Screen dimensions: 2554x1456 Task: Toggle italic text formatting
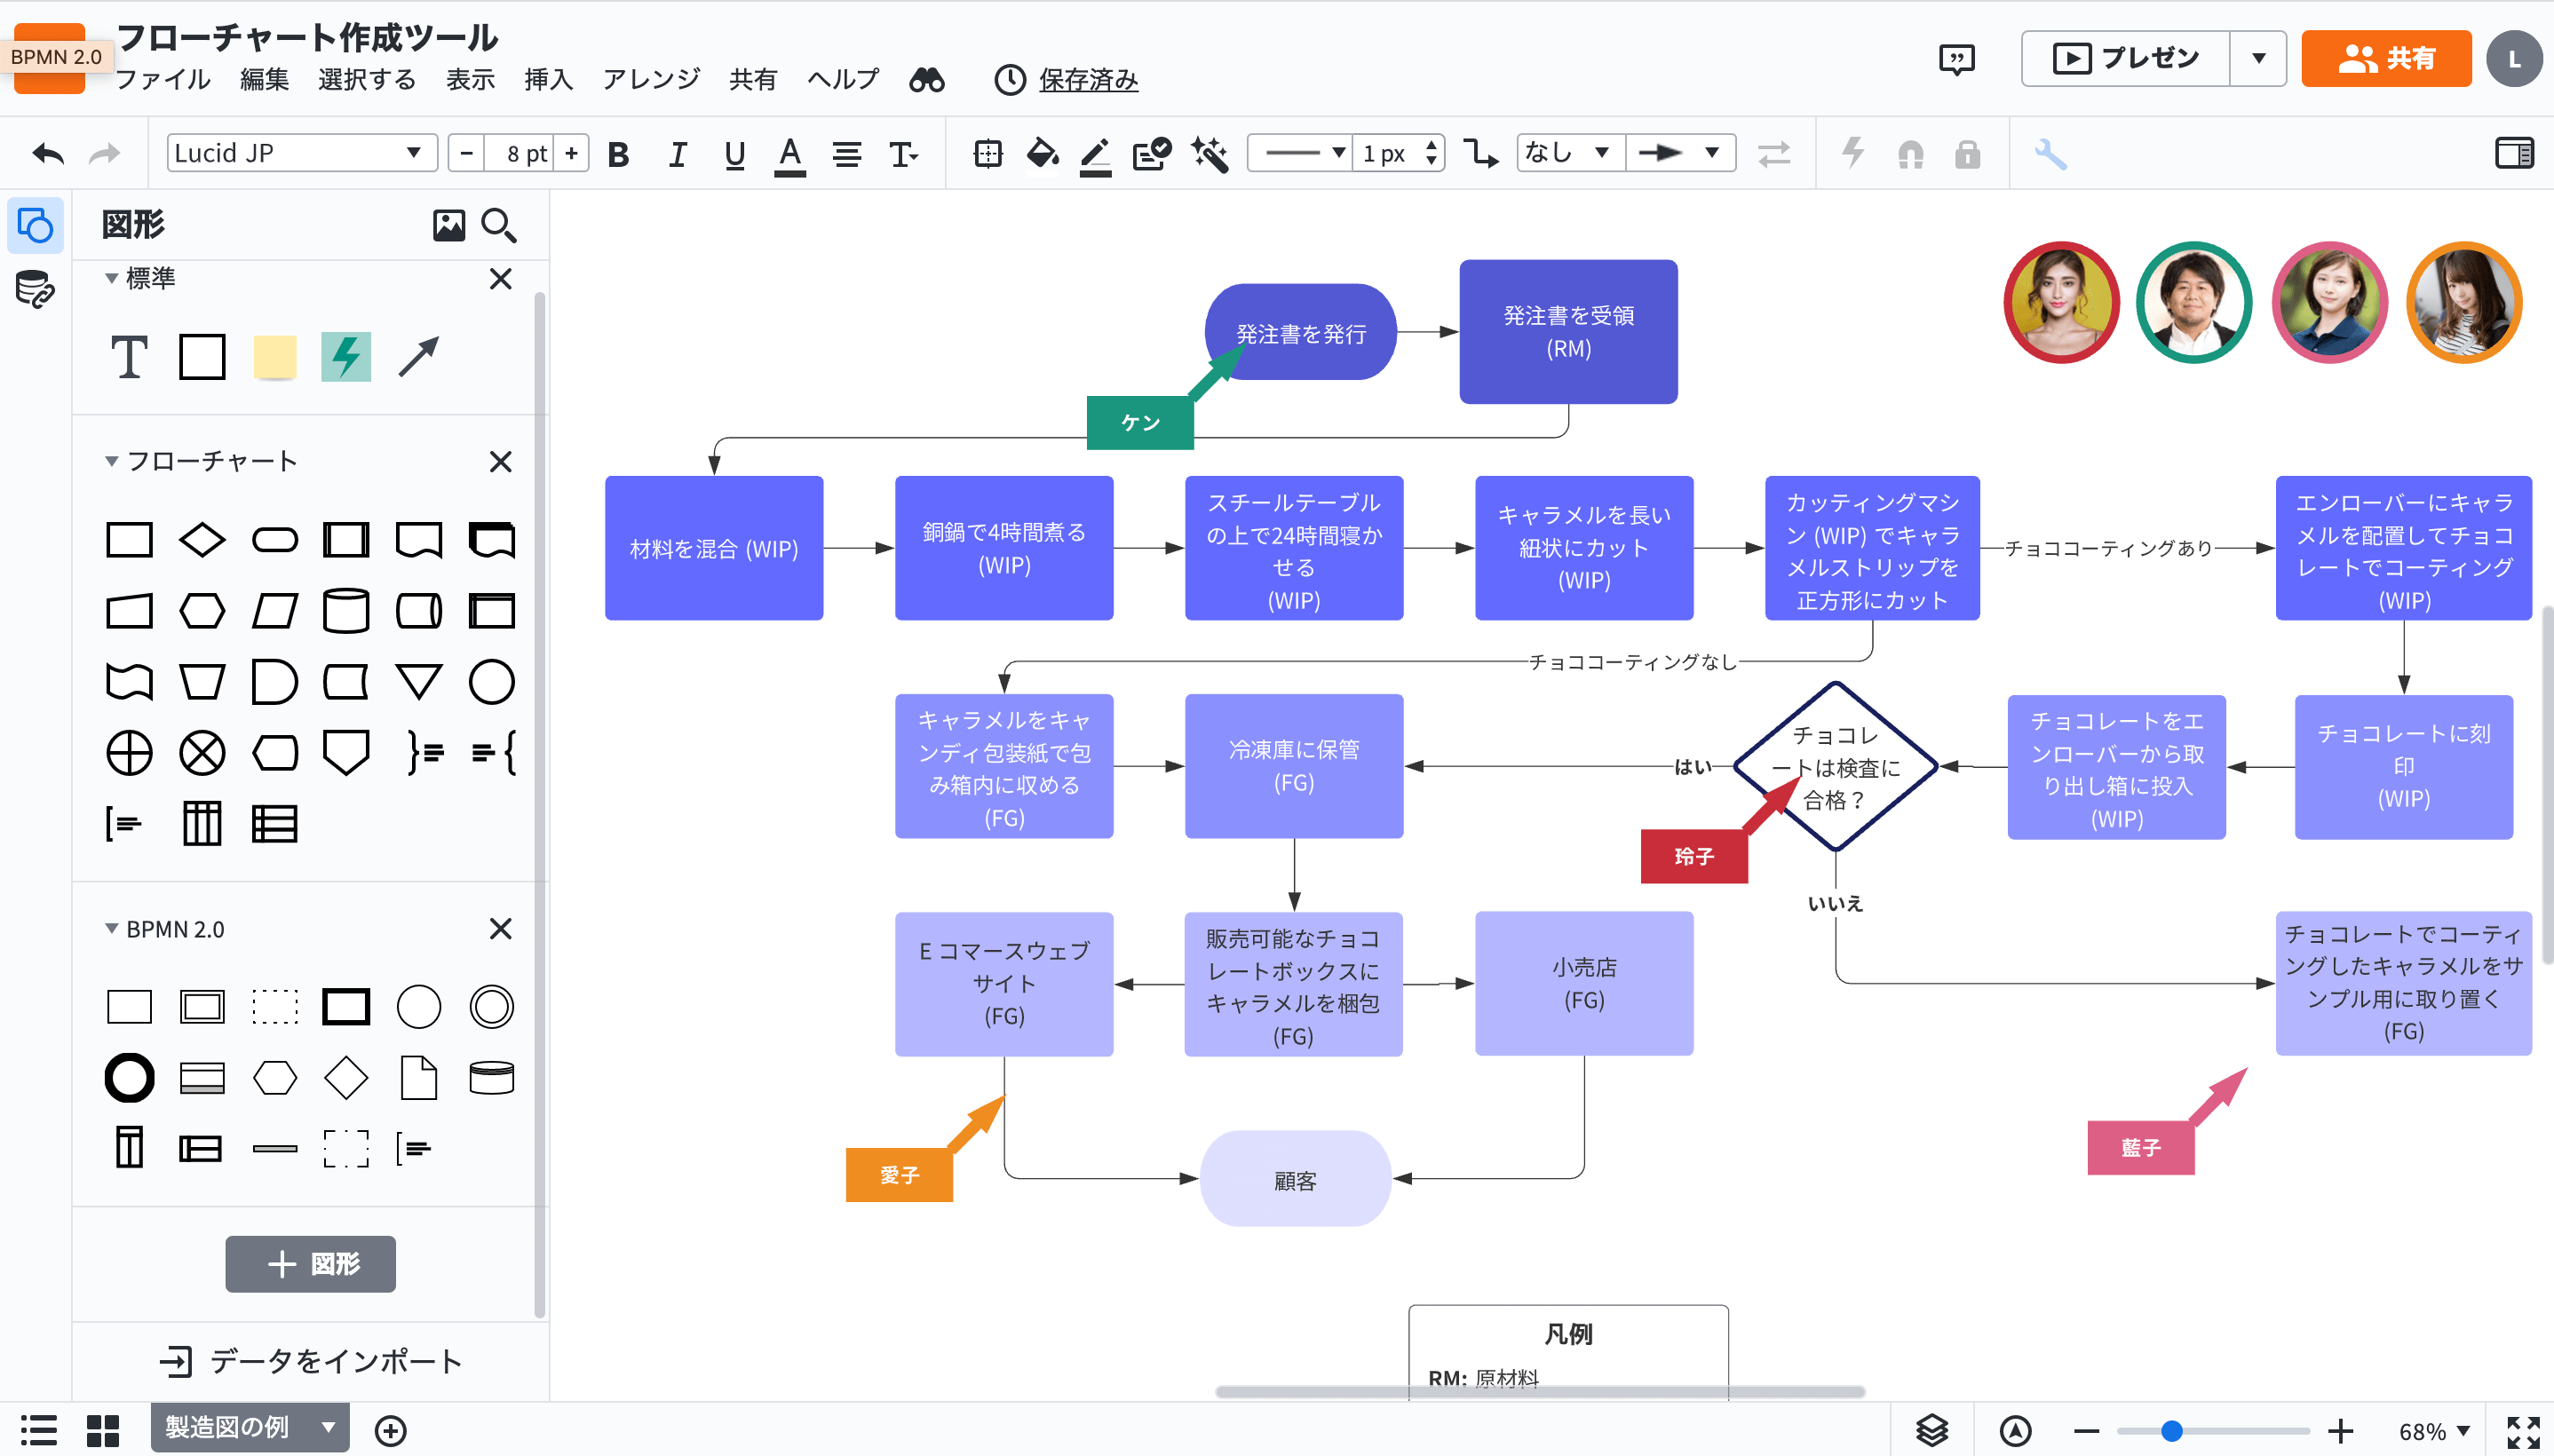[x=676, y=153]
